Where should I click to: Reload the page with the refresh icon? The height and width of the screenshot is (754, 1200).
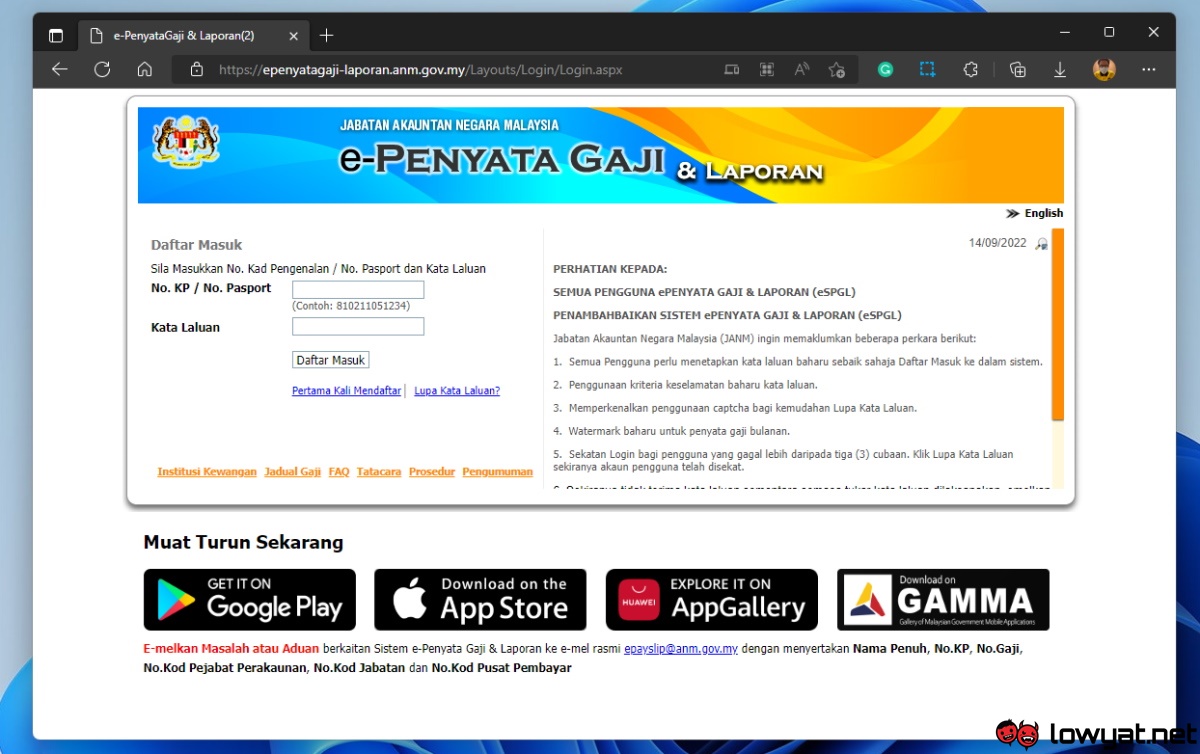pos(102,70)
